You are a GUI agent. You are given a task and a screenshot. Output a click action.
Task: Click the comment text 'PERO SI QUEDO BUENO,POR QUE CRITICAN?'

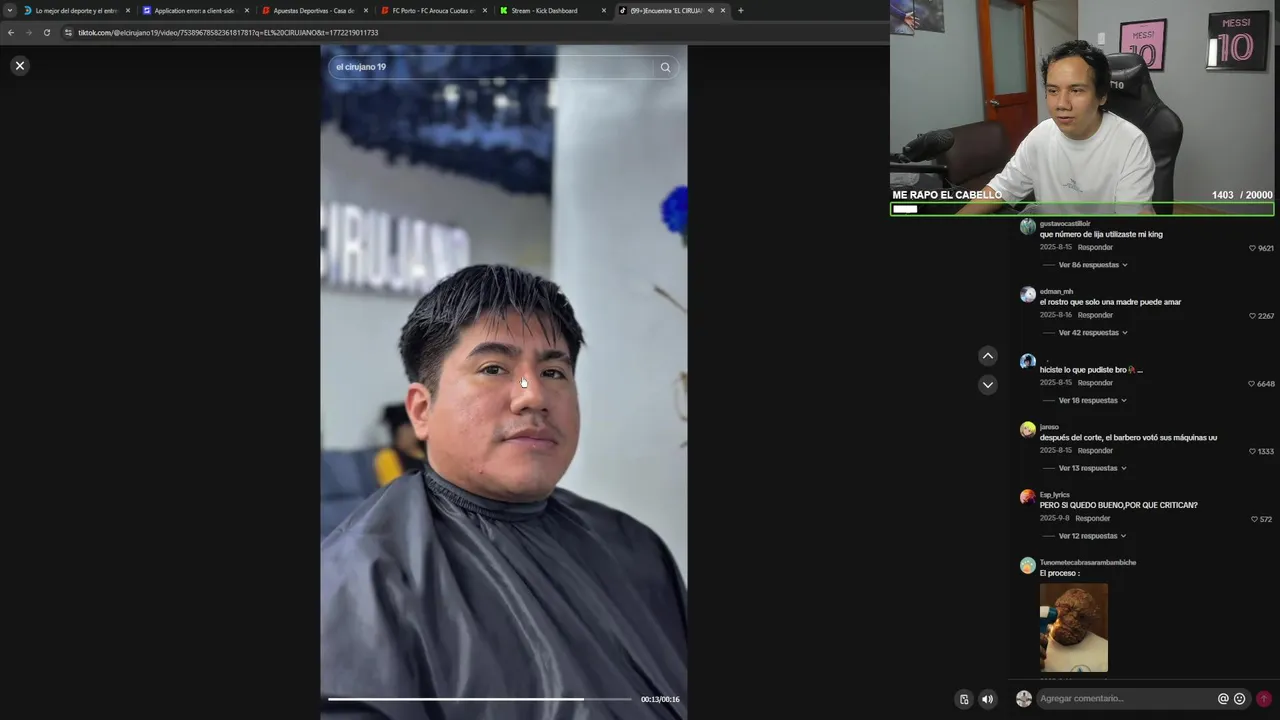click(x=1118, y=505)
